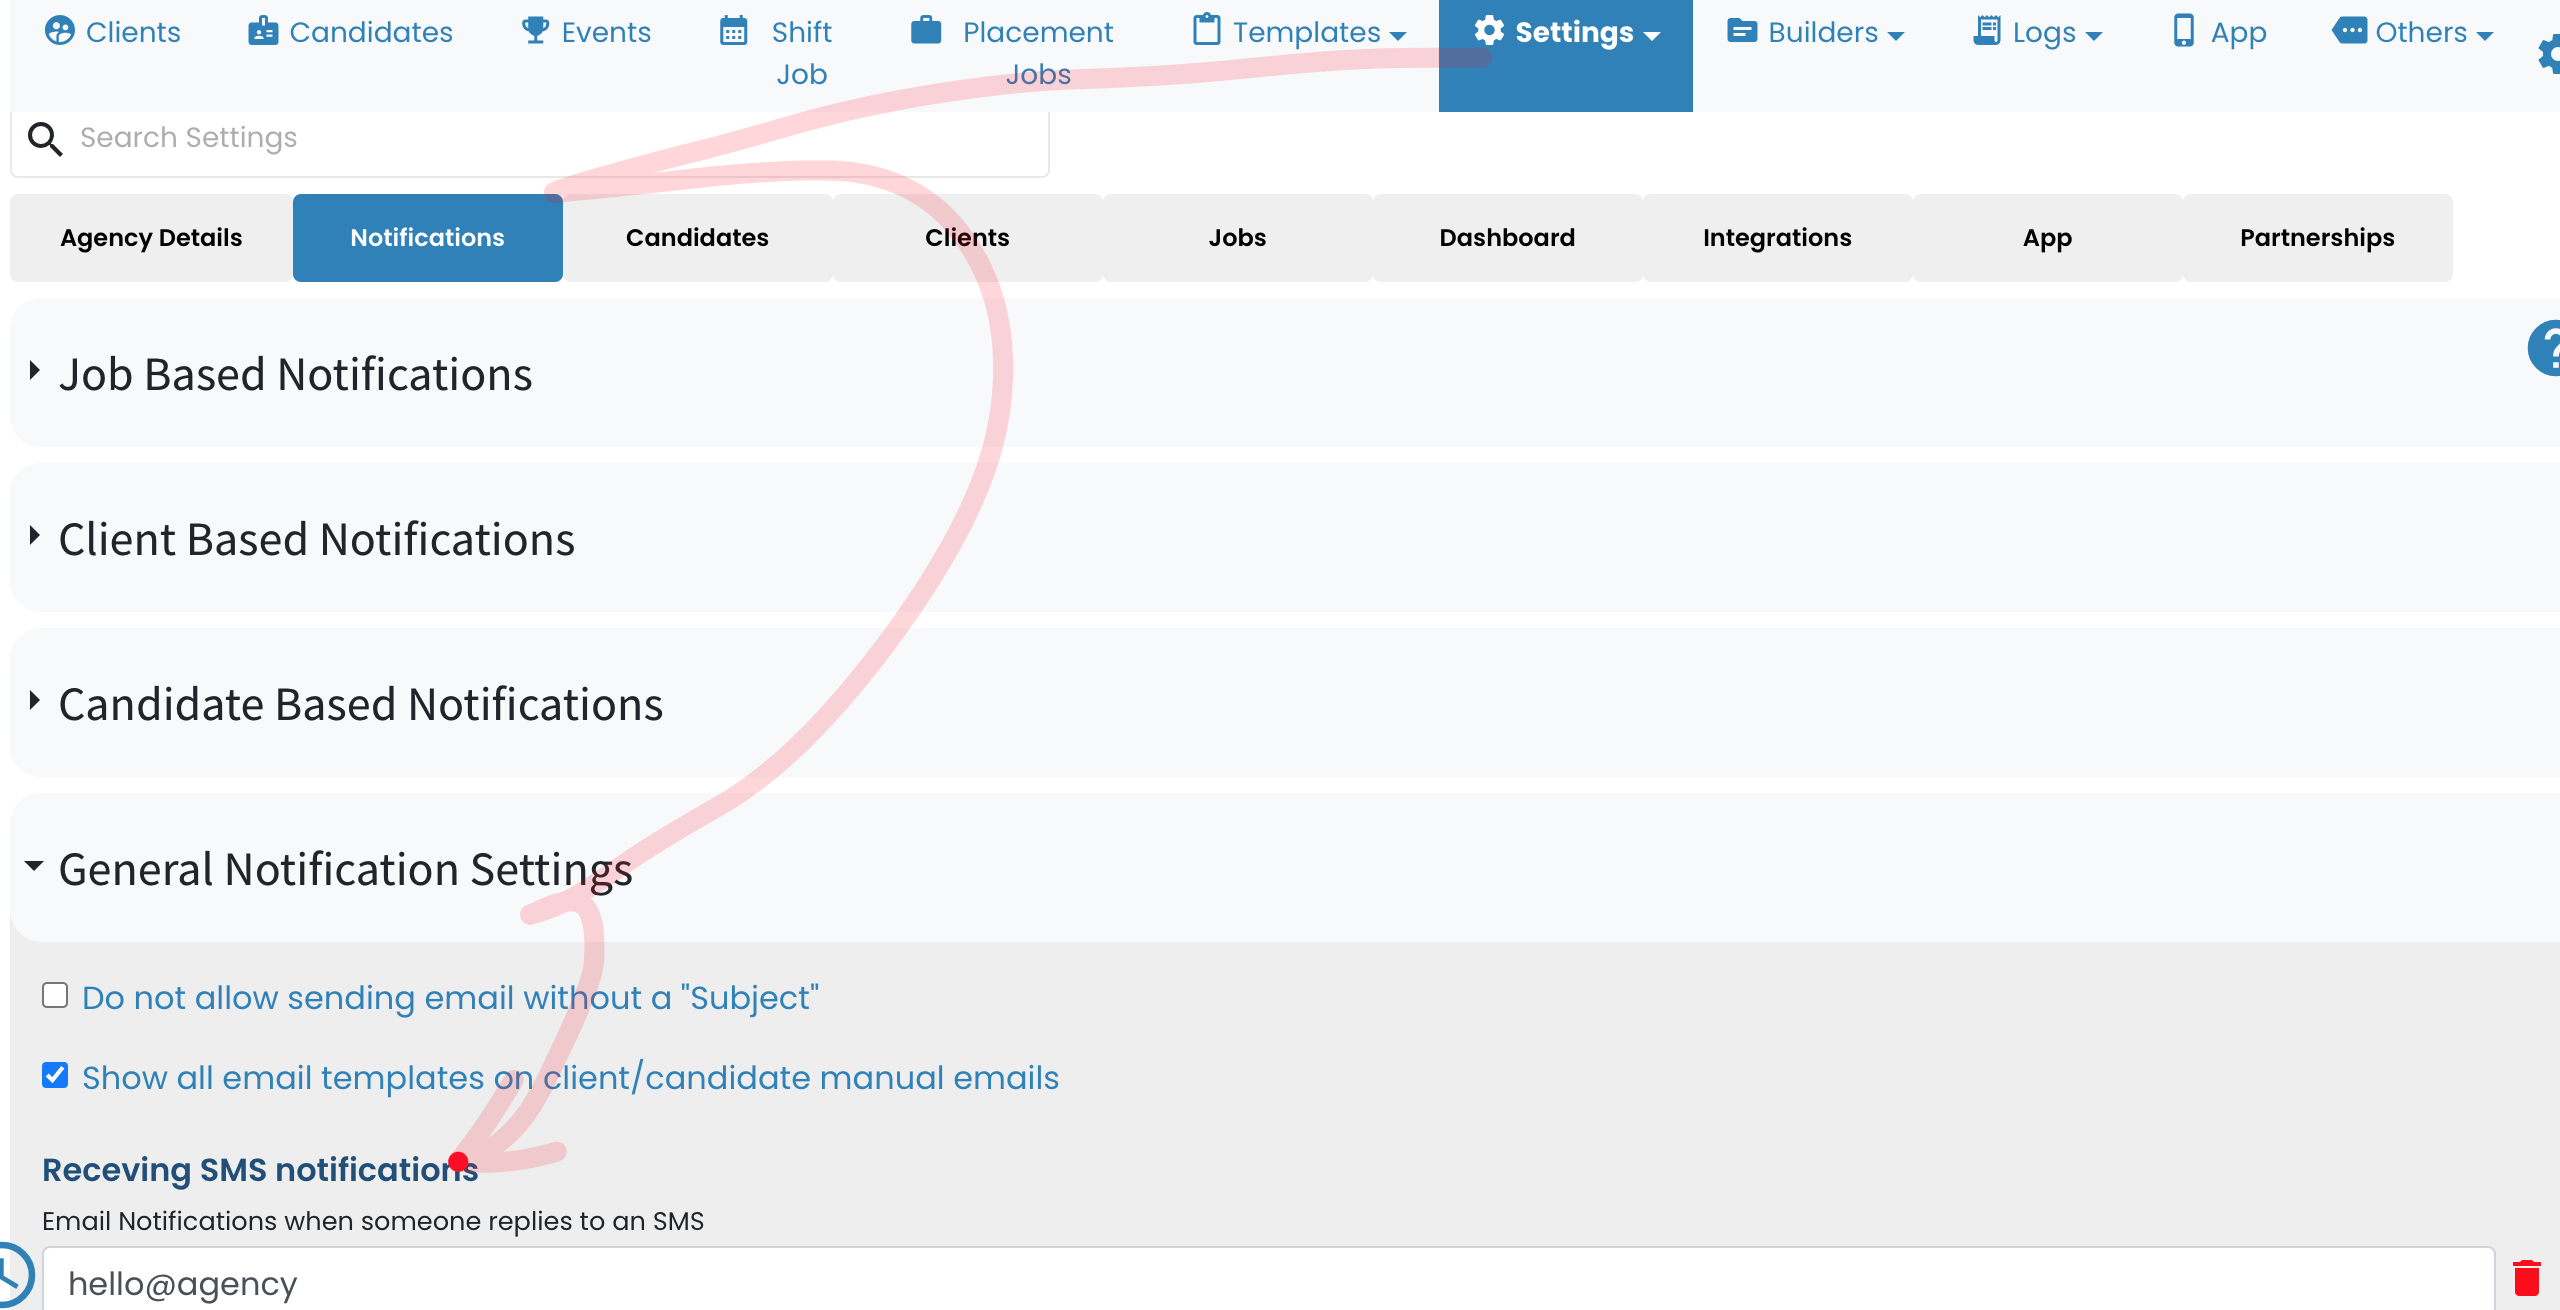Expand Job Based Notifications section
The height and width of the screenshot is (1310, 2560).
(296, 374)
